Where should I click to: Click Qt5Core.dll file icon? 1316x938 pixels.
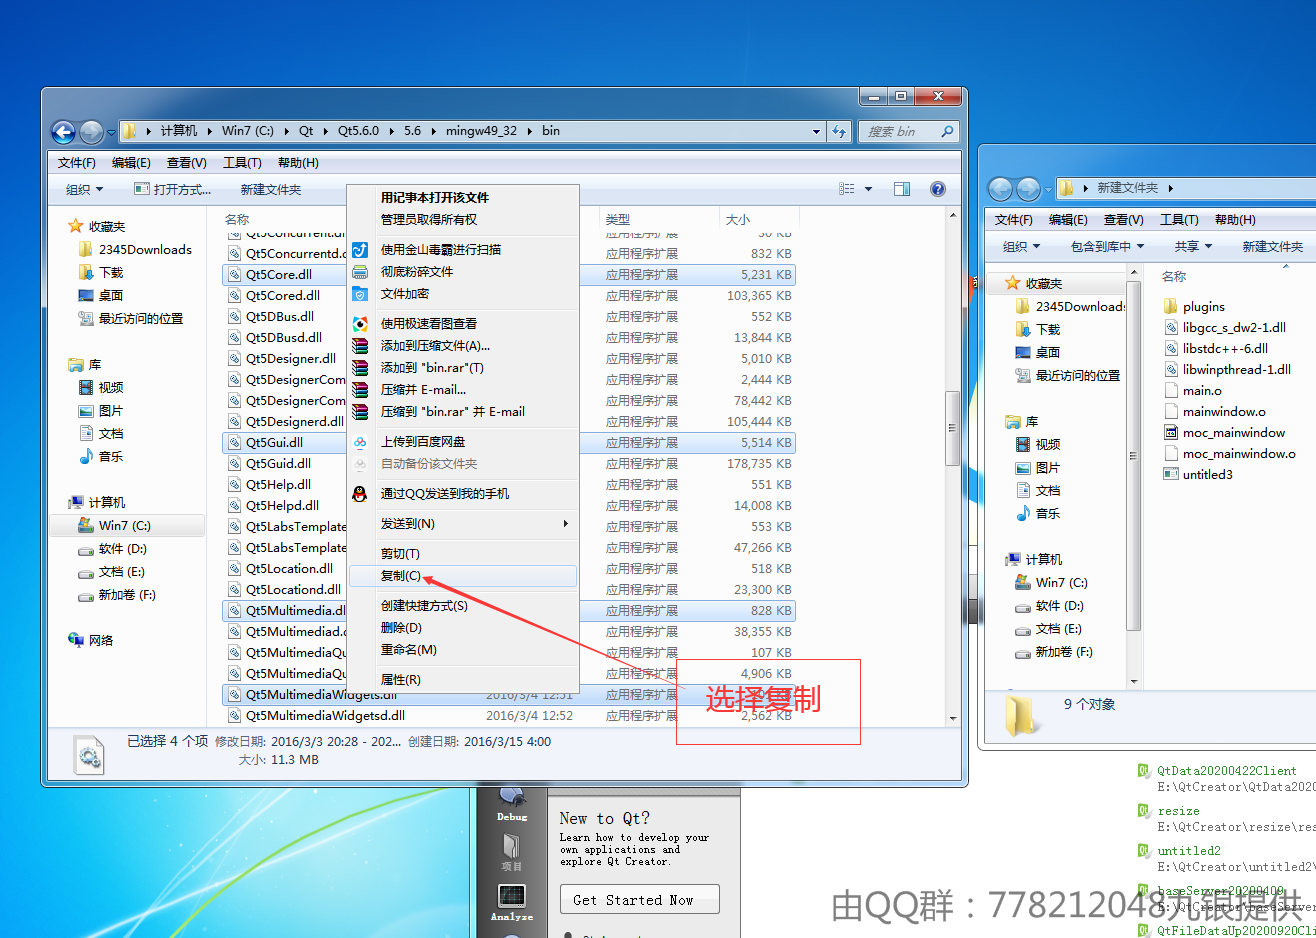pyautogui.click(x=234, y=274)
